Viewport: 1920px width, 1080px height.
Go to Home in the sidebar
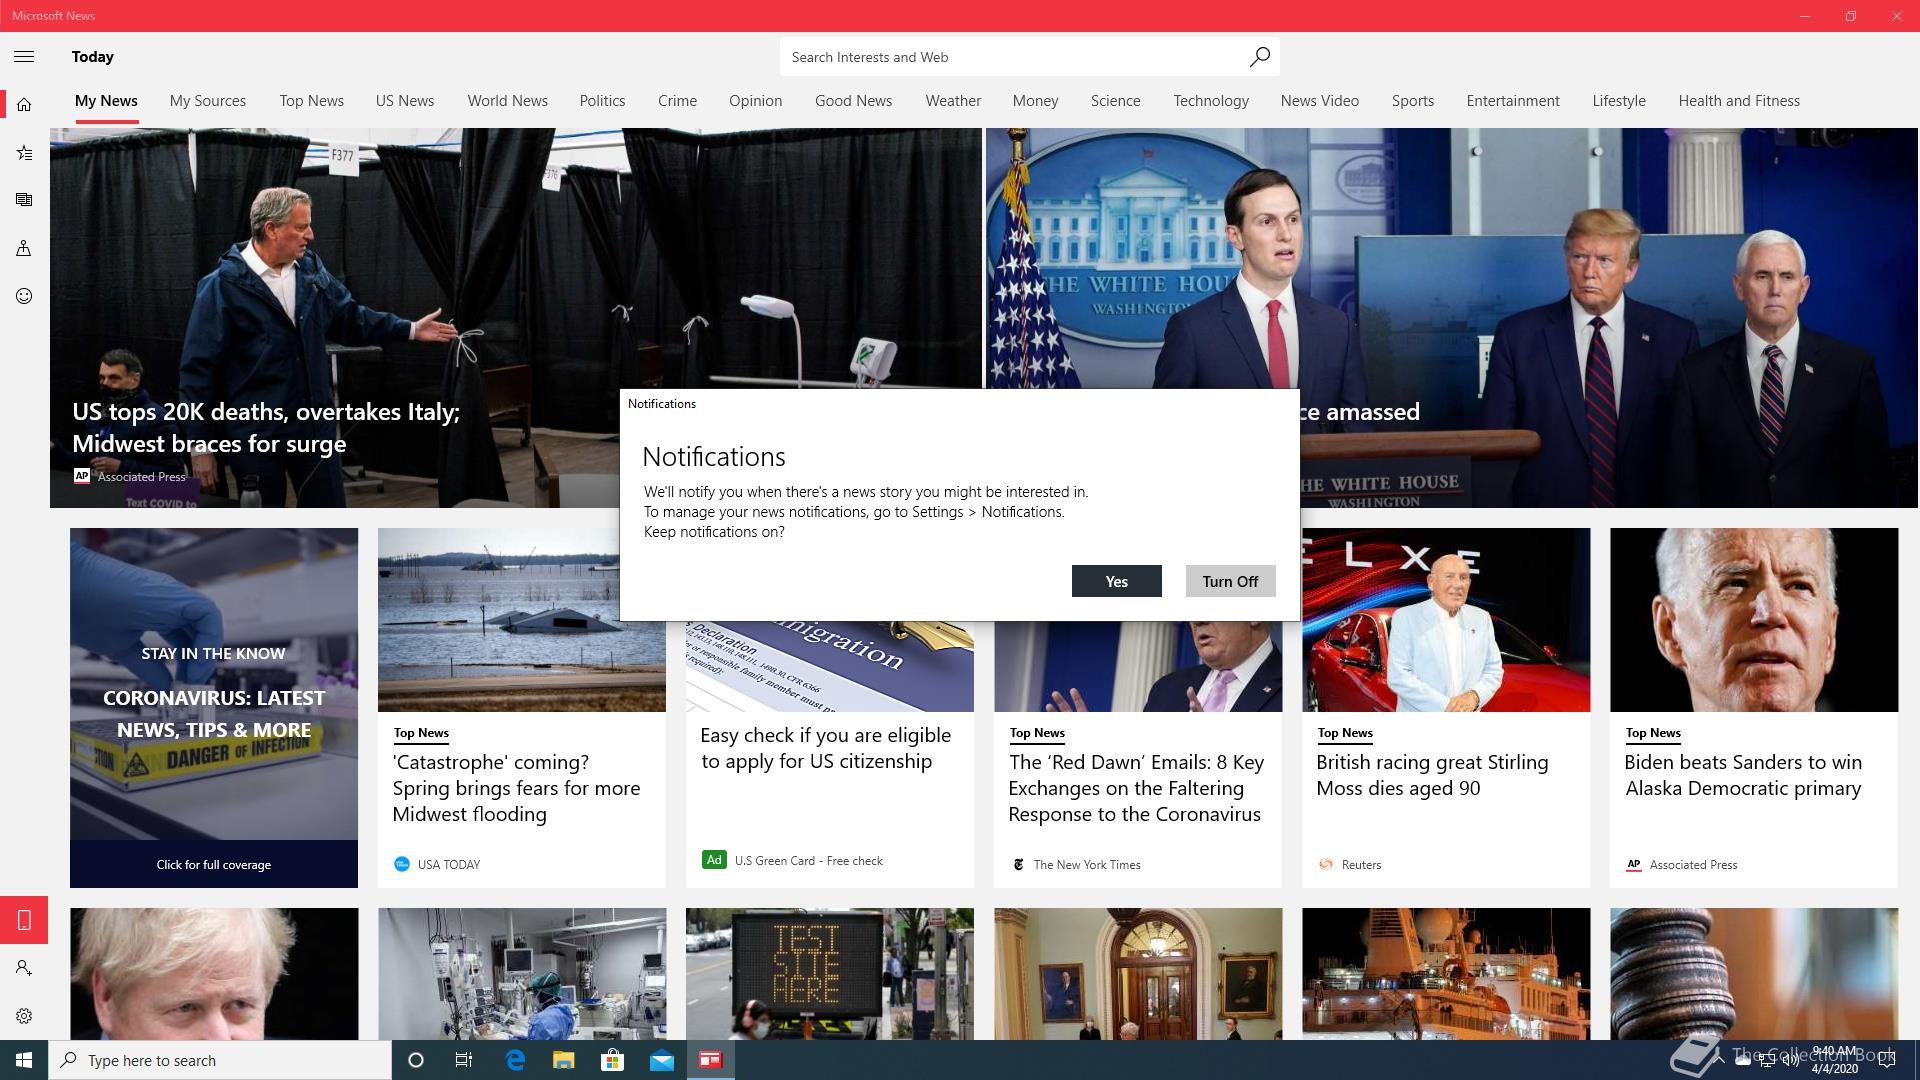pos(24,104)
